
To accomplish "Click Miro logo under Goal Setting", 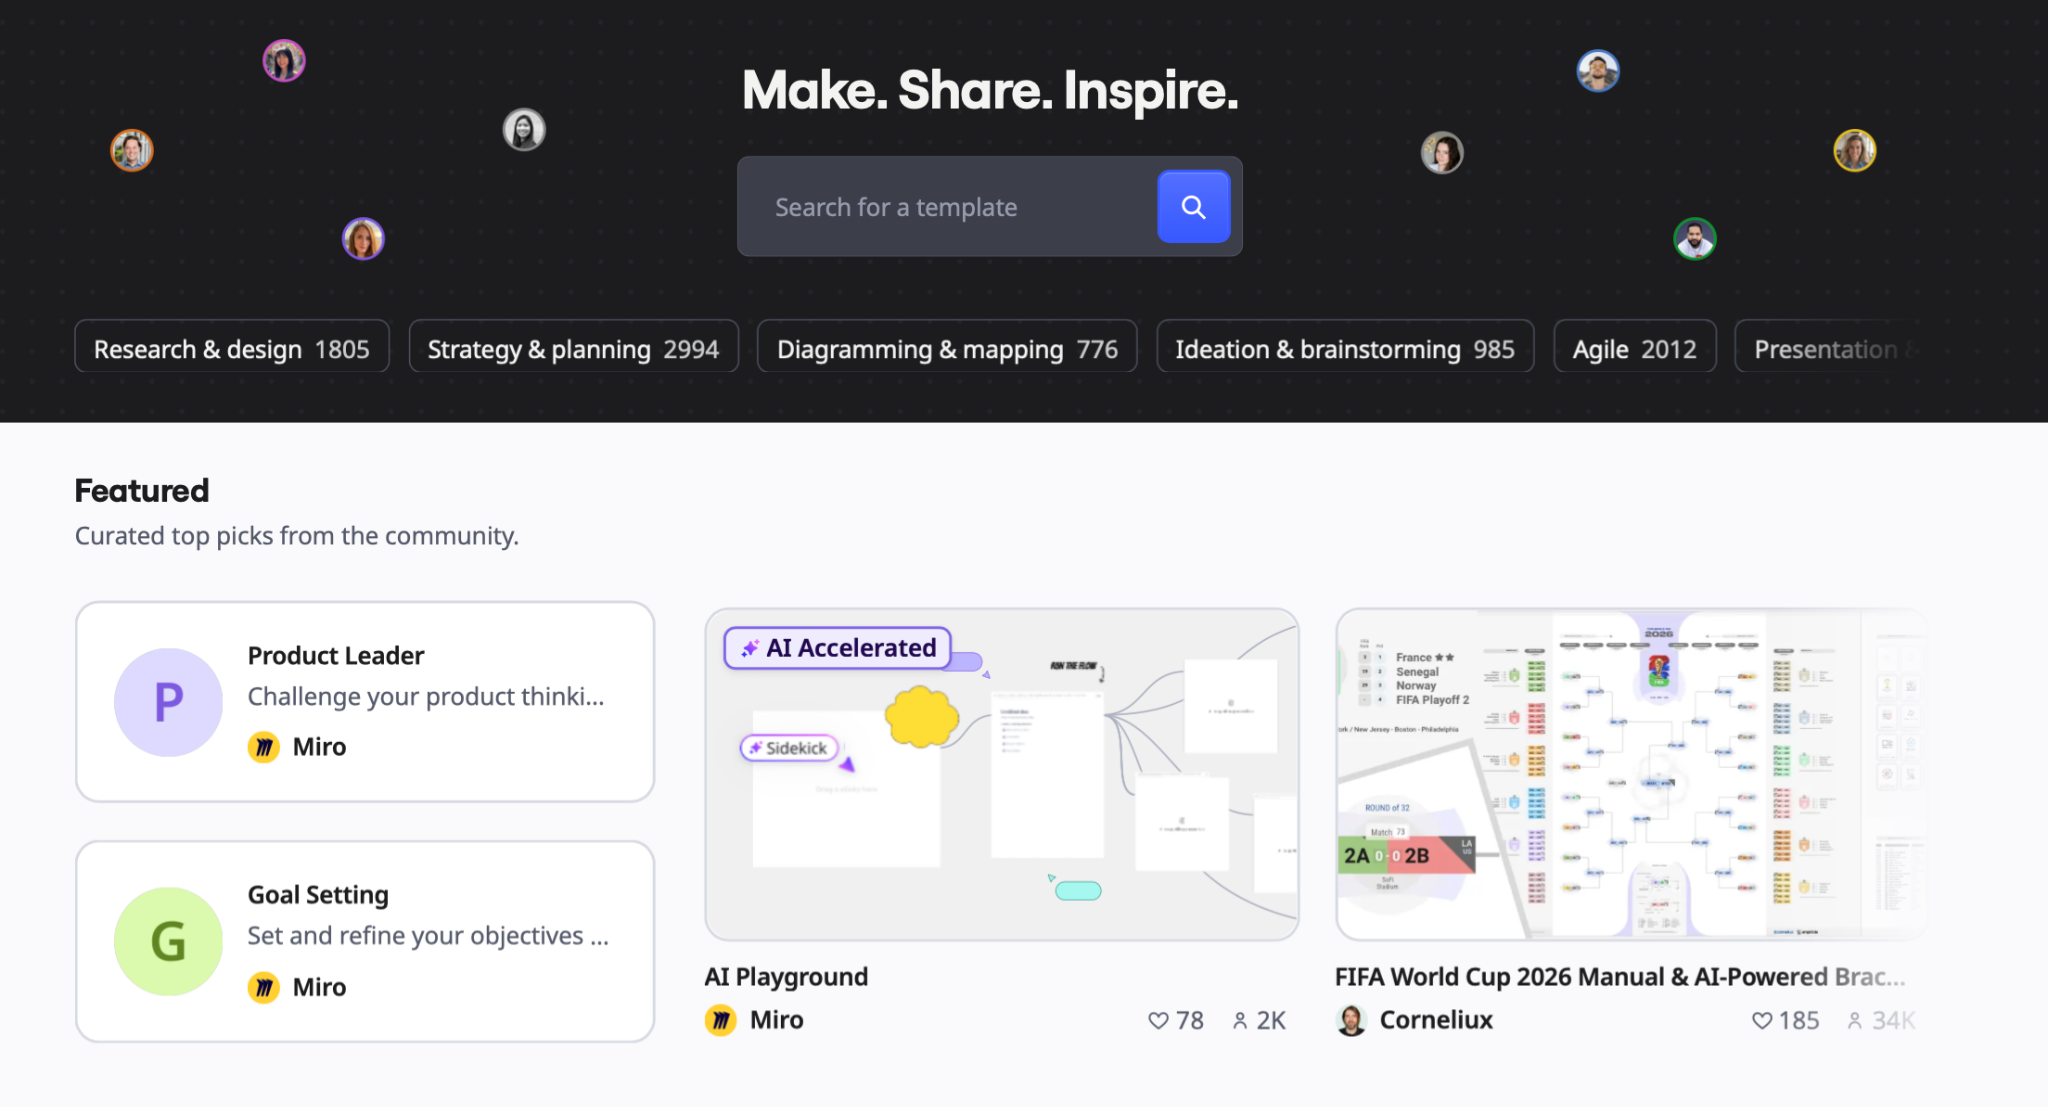I will tap(264, 987).
